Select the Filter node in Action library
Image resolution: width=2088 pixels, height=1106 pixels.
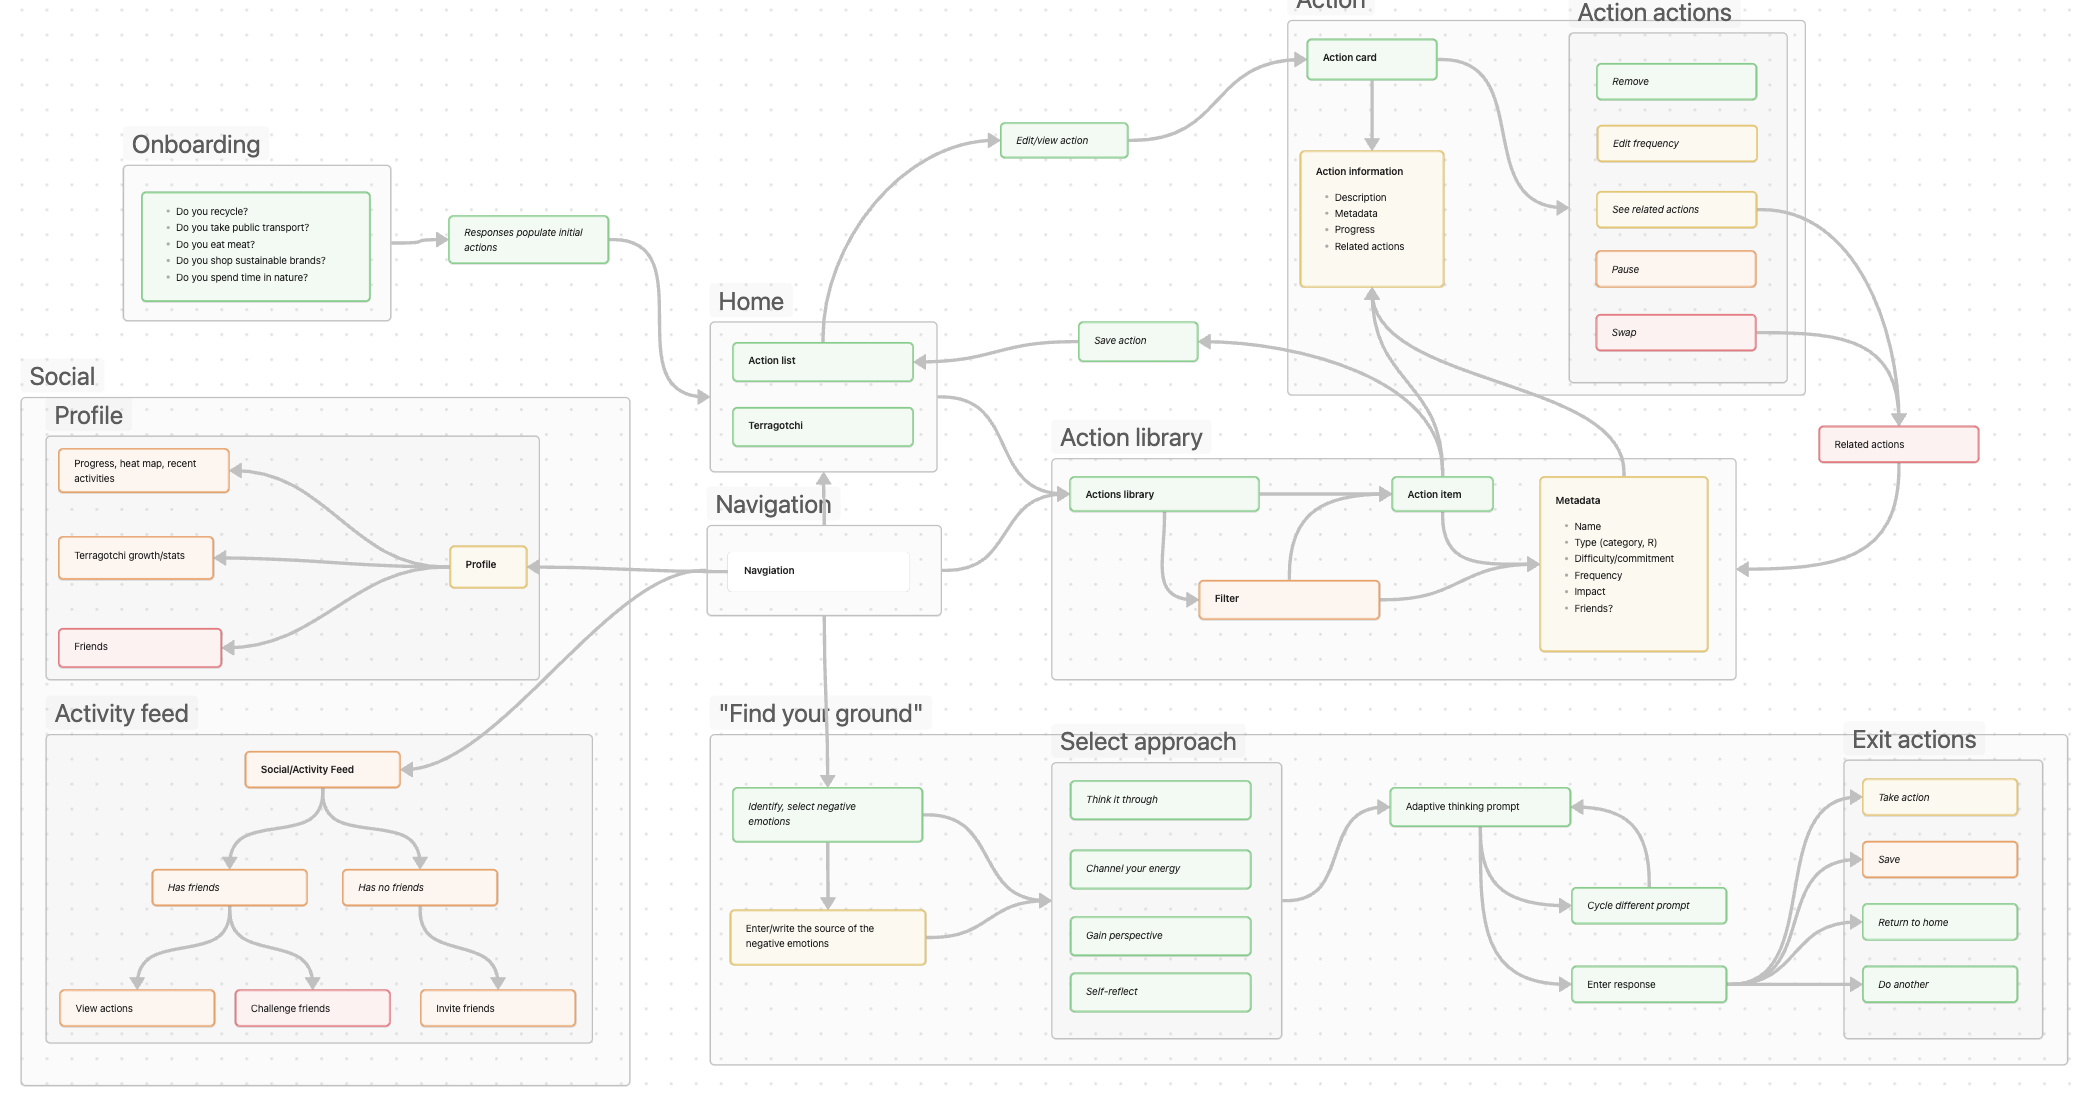(x=1288, y=599)
